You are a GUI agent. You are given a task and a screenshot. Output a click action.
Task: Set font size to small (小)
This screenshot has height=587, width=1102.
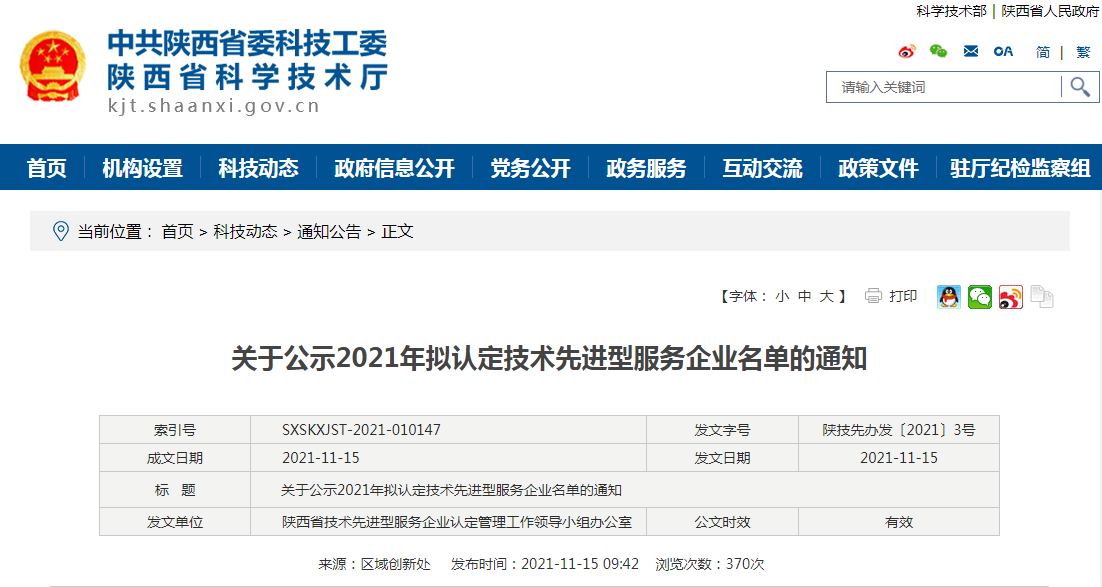pyautogui.click(x=781, y=296)
